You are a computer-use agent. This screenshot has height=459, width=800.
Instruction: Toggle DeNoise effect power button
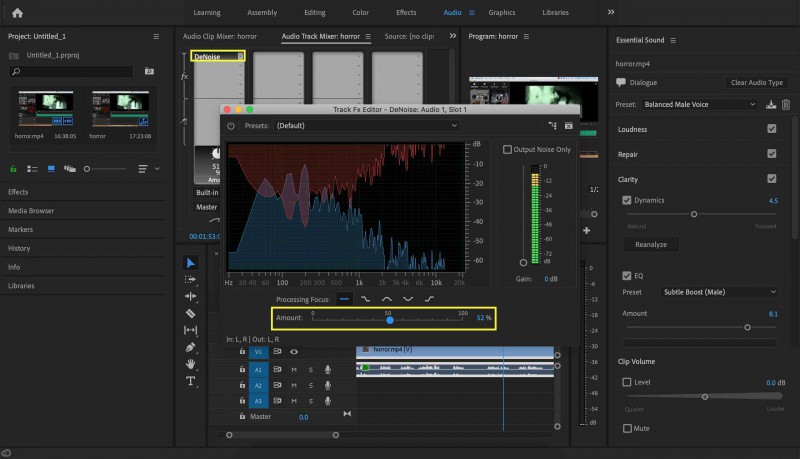coord(231,125)
